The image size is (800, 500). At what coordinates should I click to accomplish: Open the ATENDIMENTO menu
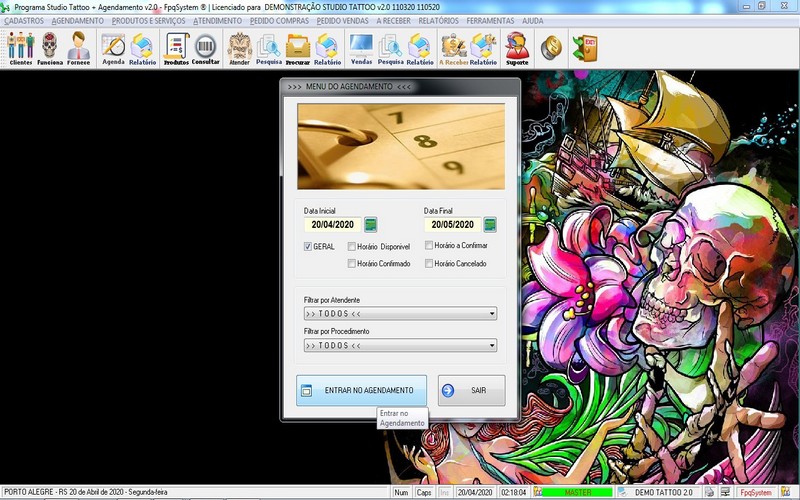pos(217,21)
